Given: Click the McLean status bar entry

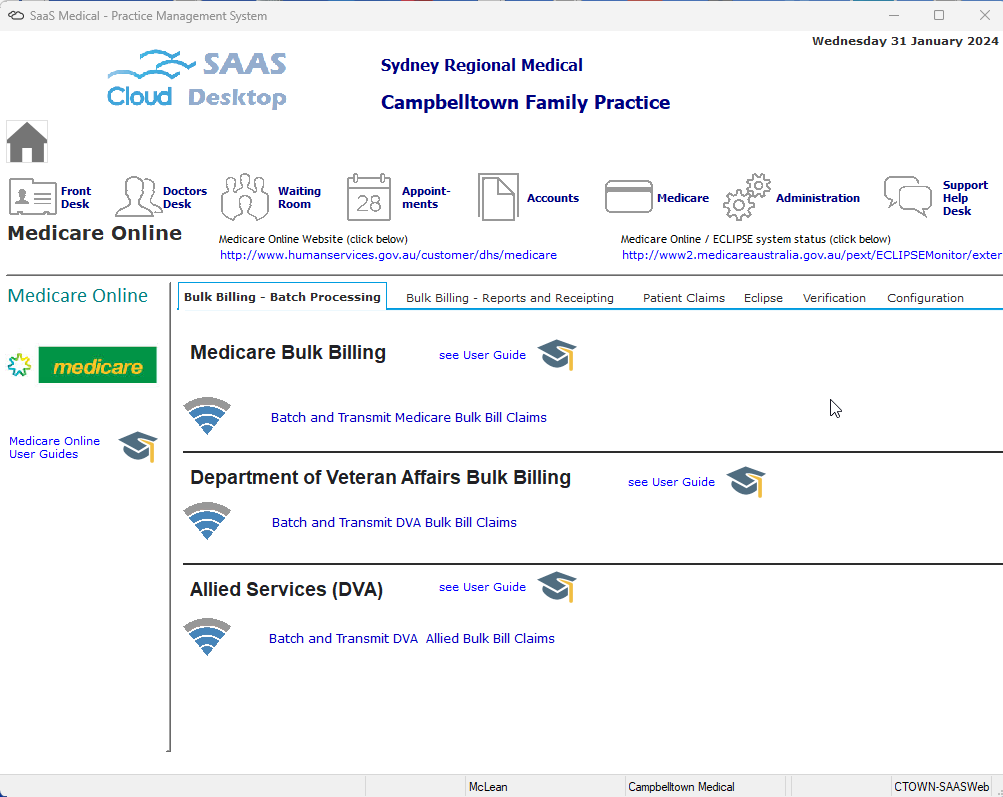Looking at the screenshot, I should (x=488, y=787).
